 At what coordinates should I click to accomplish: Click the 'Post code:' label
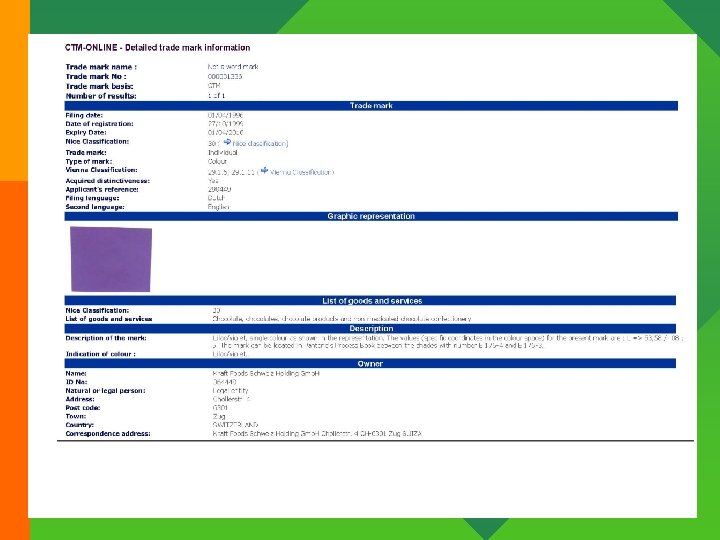tap(83, 408)
